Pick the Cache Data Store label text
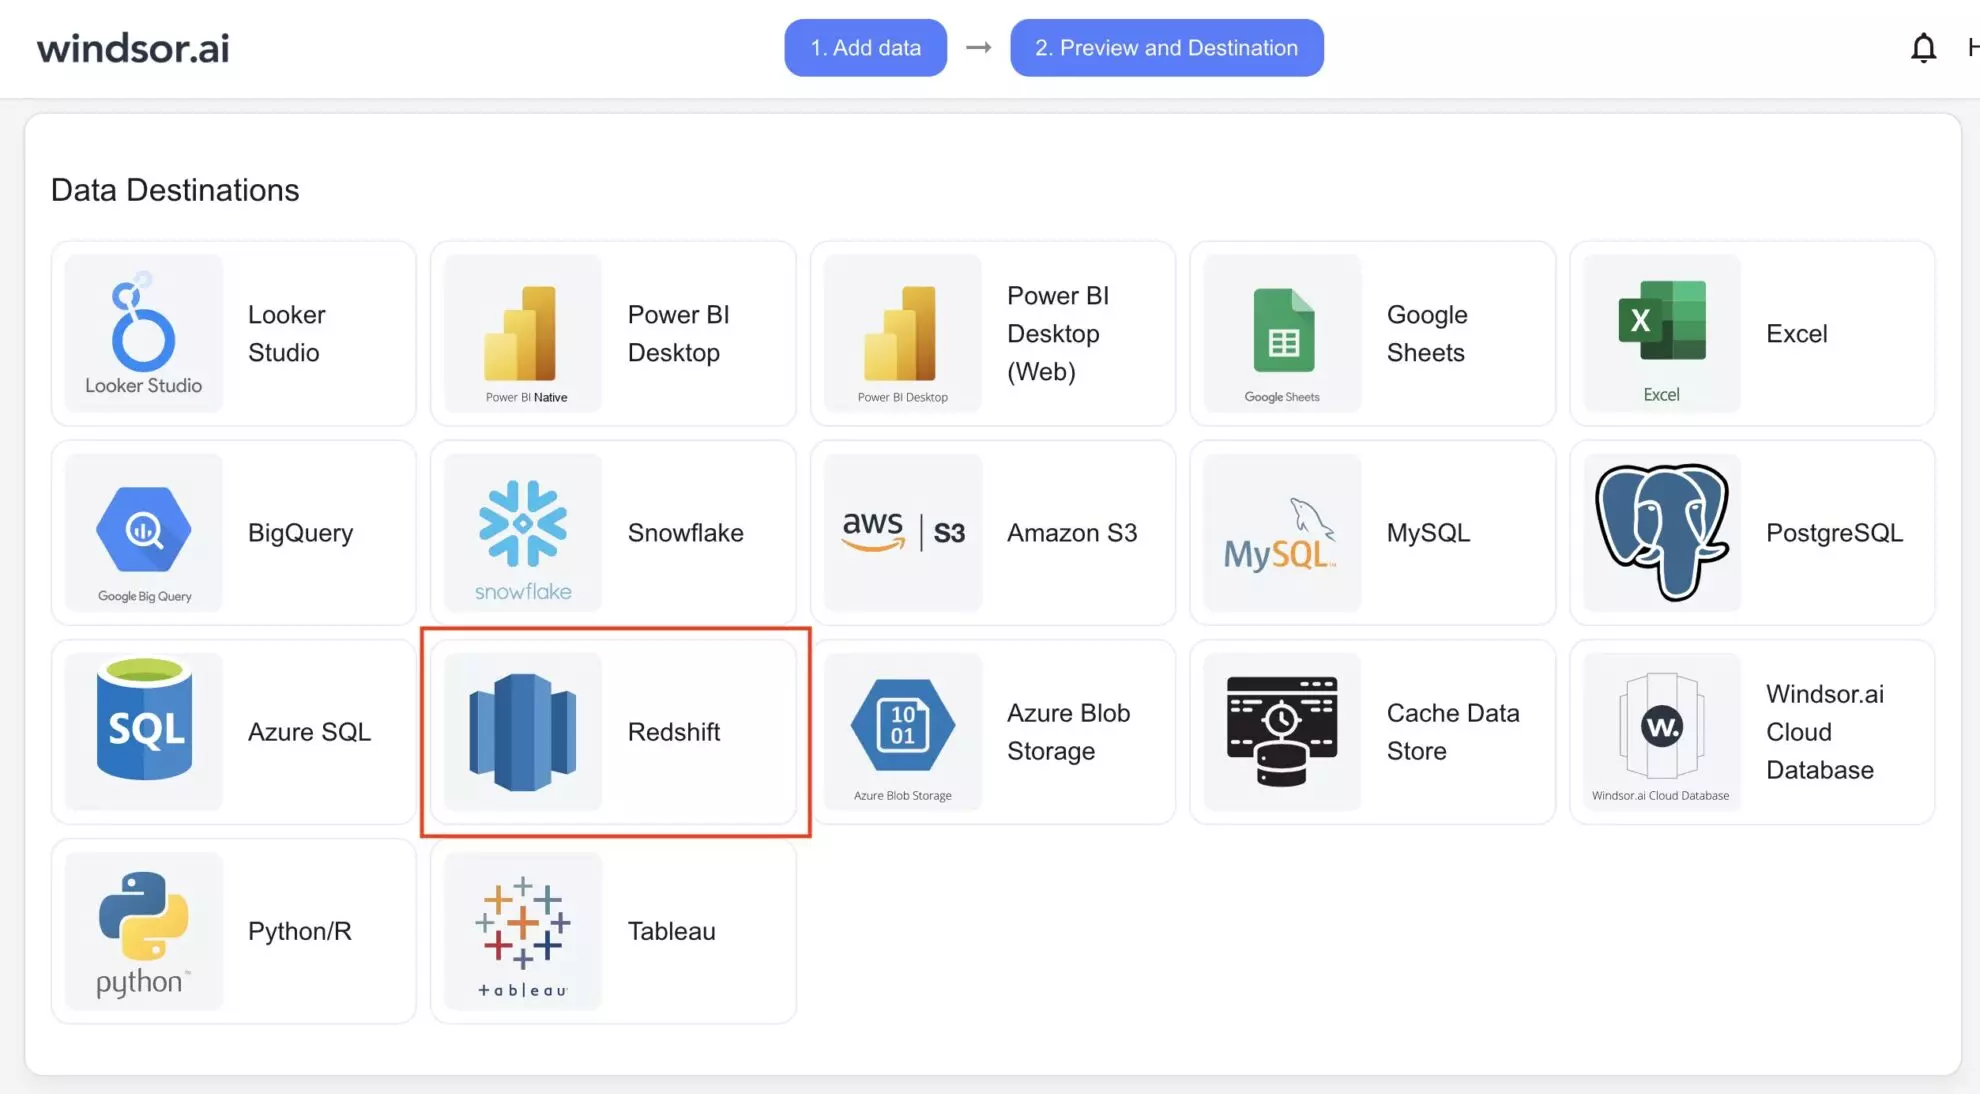The width and height of the screenshot is (1980, 1094). click(x=1453, y=731)
